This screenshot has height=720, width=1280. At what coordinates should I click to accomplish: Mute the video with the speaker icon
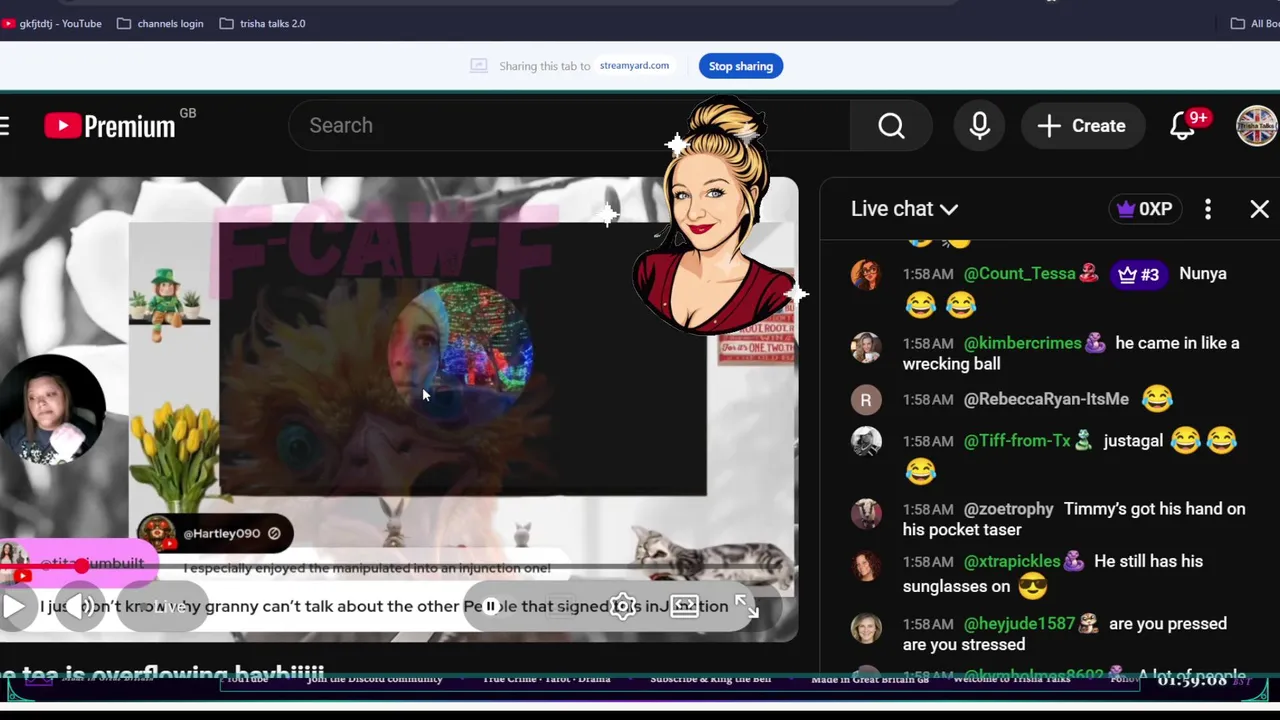coord(82,606)
